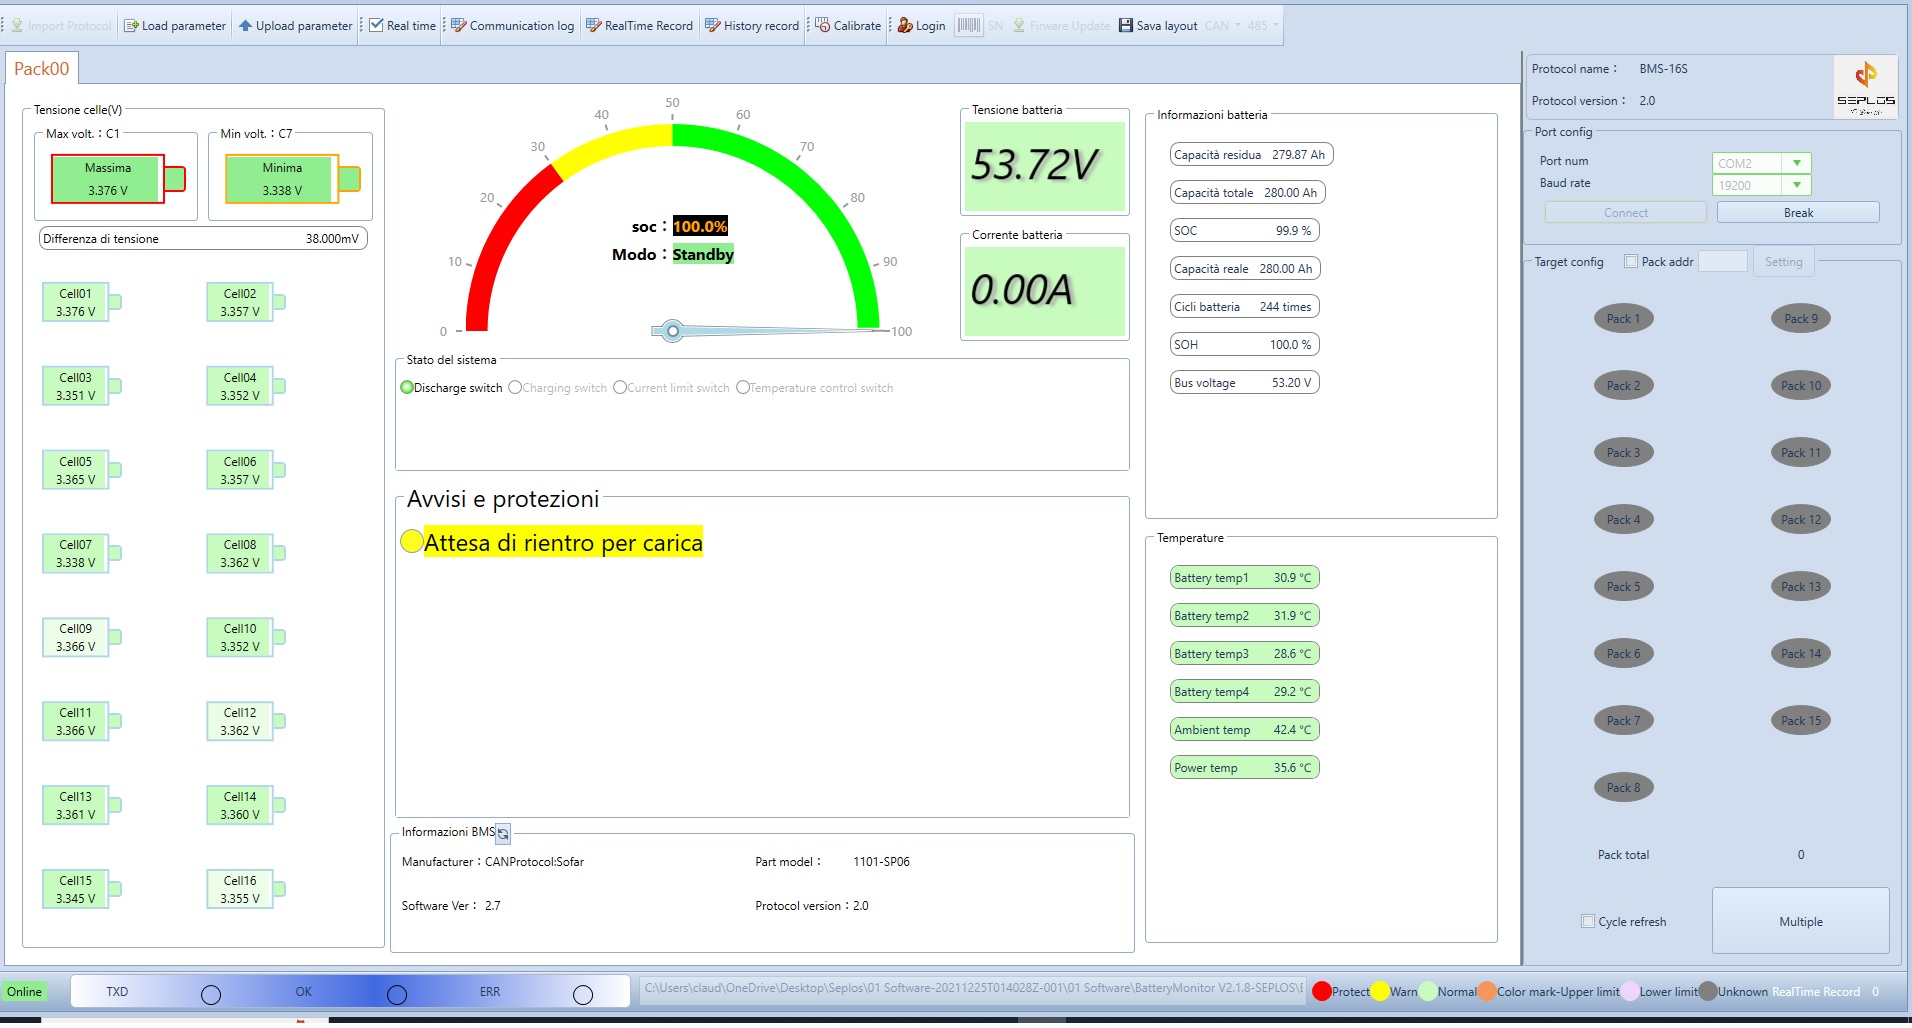Click the Differenza di tensione field
Screen dimensions: 1912x1028
203,239
